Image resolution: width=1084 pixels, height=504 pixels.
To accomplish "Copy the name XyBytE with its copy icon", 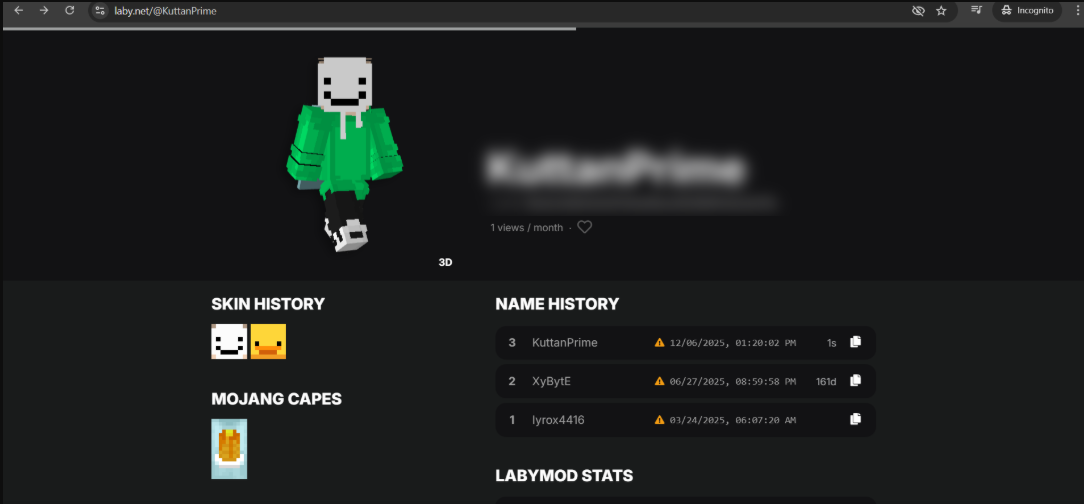I will pos(855,380).
